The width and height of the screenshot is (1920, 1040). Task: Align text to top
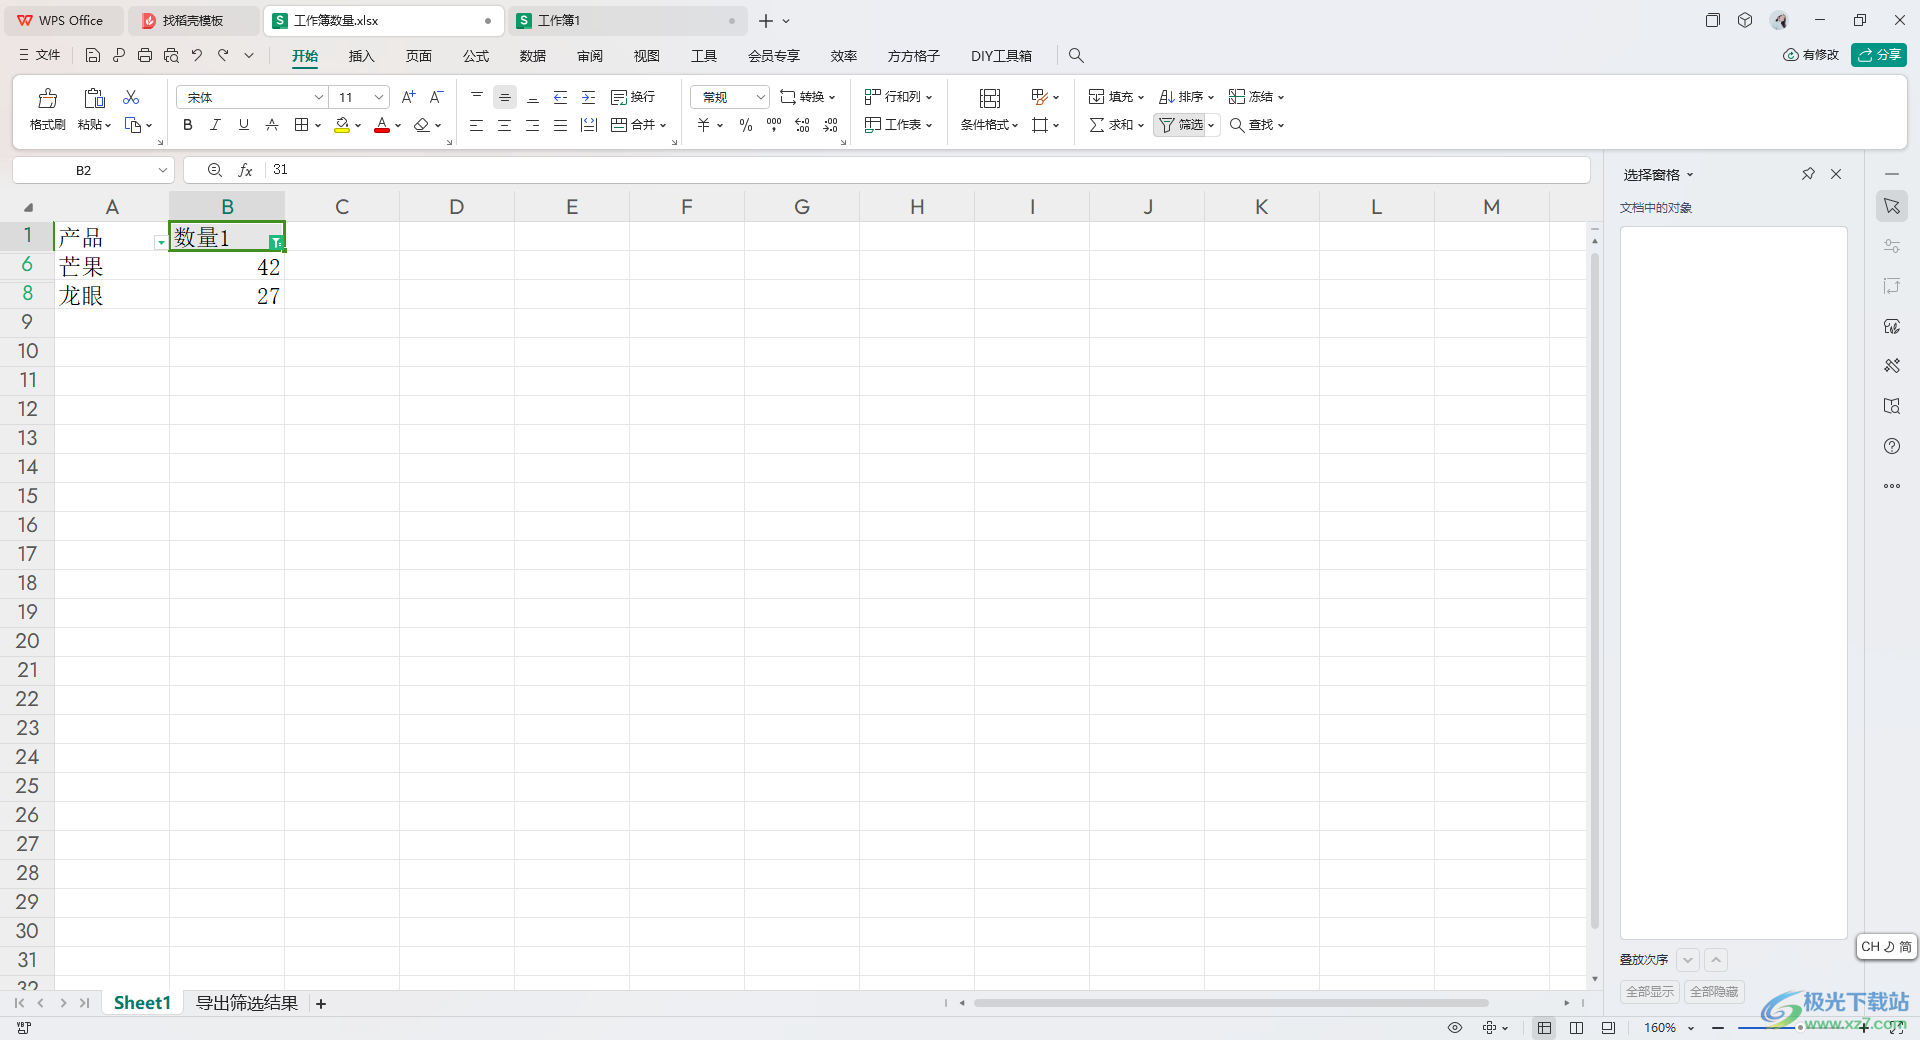tap(477, 97)
